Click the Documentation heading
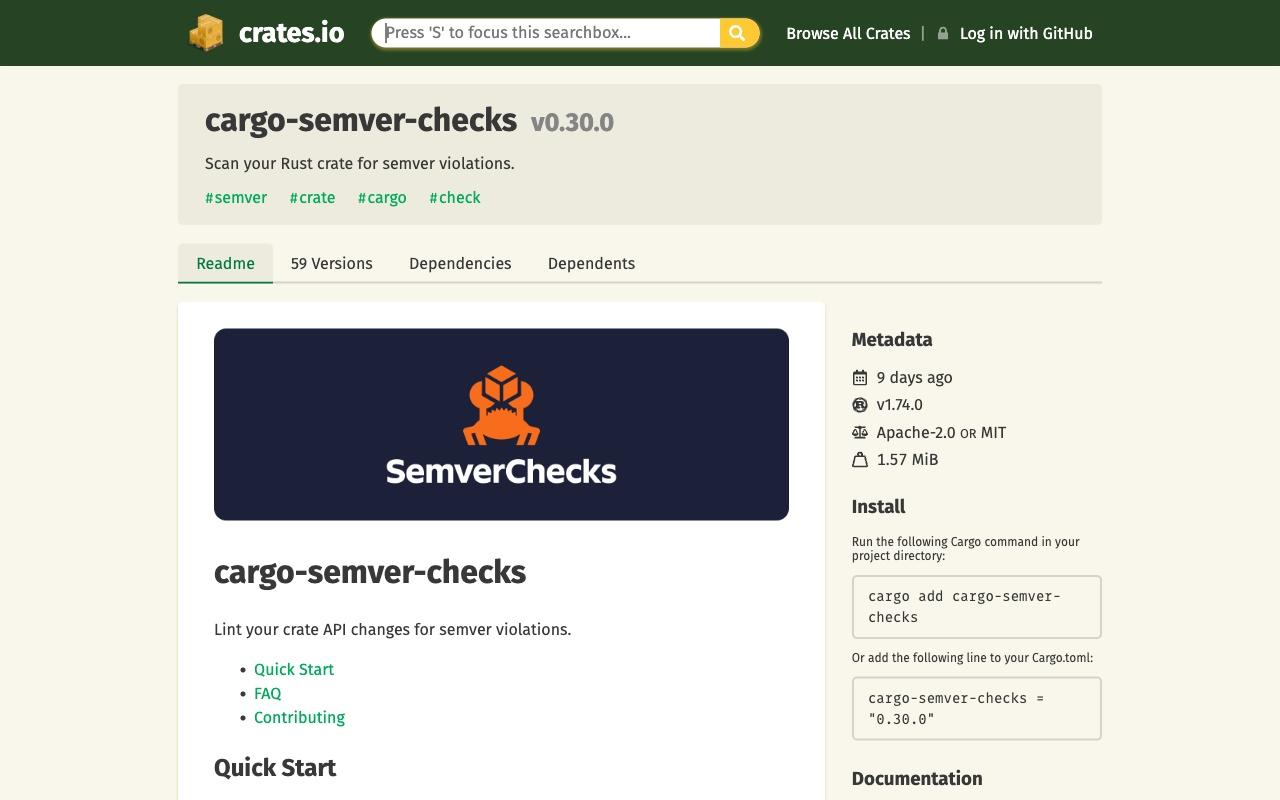 click(x=917, y=778)
